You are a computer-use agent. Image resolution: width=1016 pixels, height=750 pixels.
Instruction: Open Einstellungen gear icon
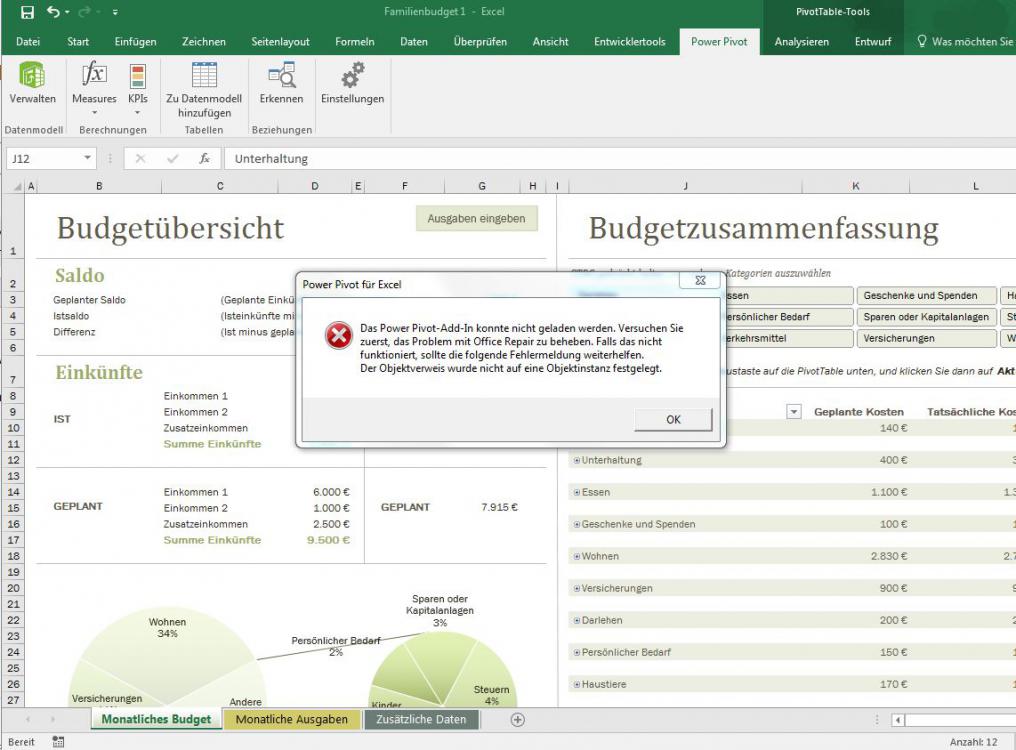click(x=352, y=76)
